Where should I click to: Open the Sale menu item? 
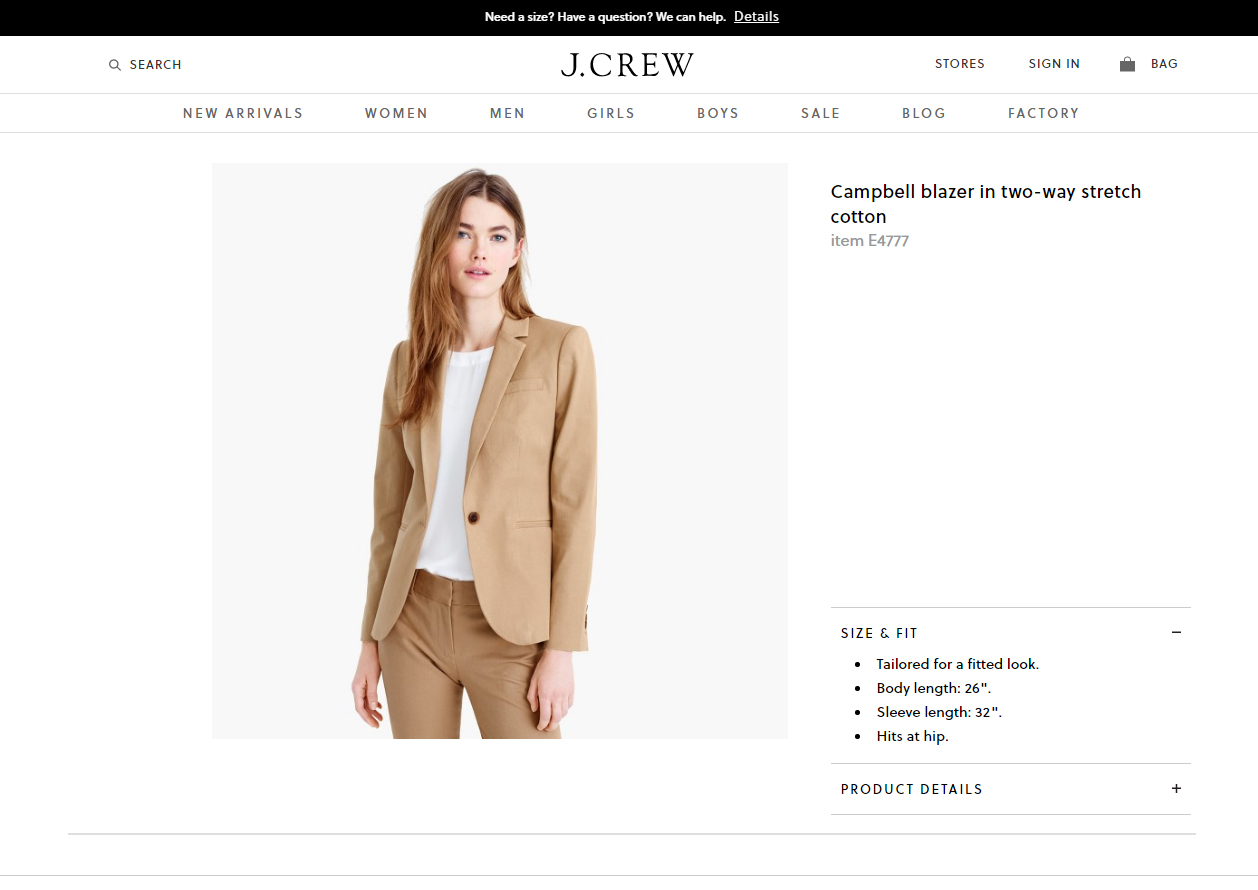point(820,113)
